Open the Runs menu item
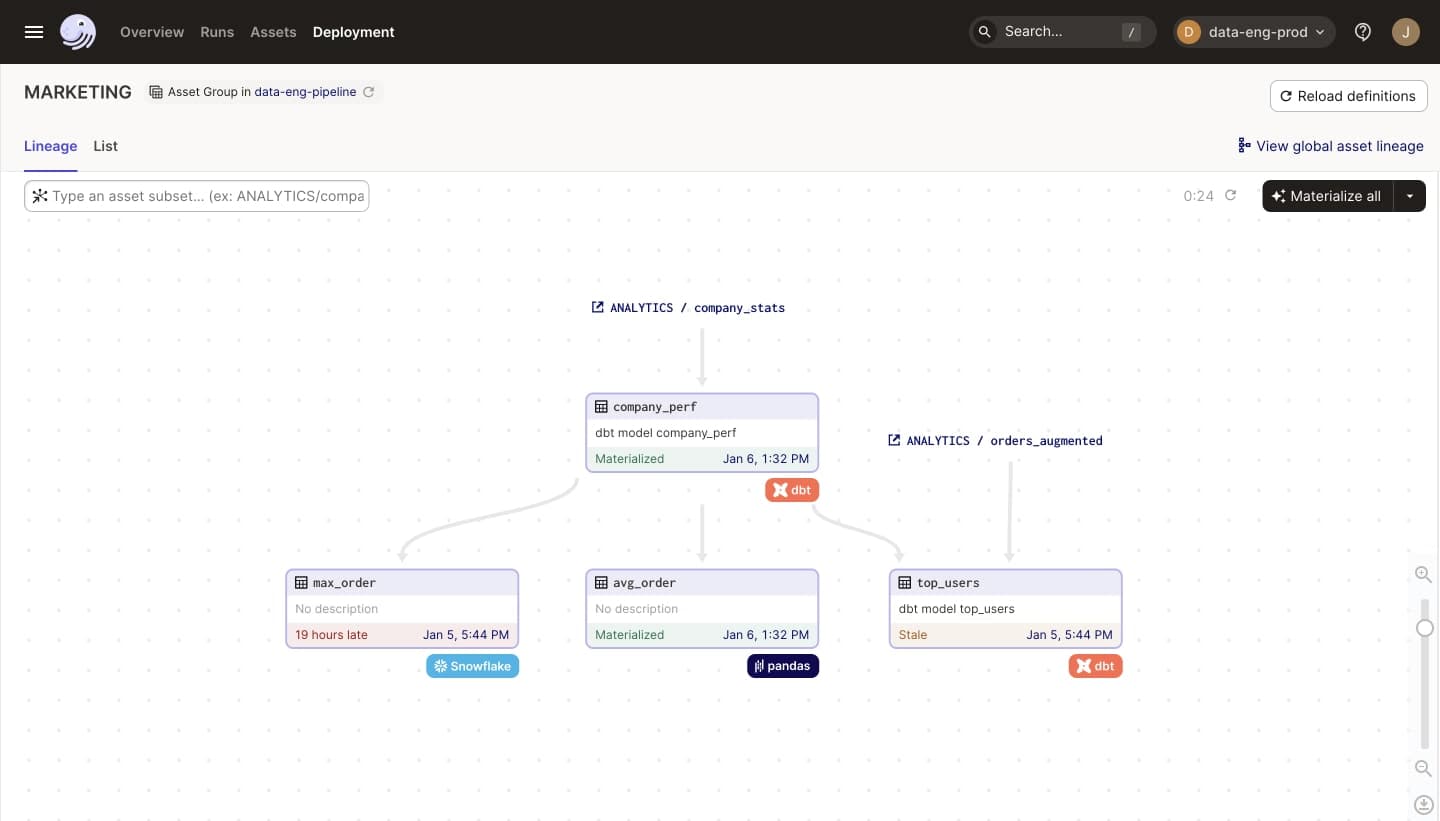The width and height of the screenshot is (1440, 821). point(217,32)
